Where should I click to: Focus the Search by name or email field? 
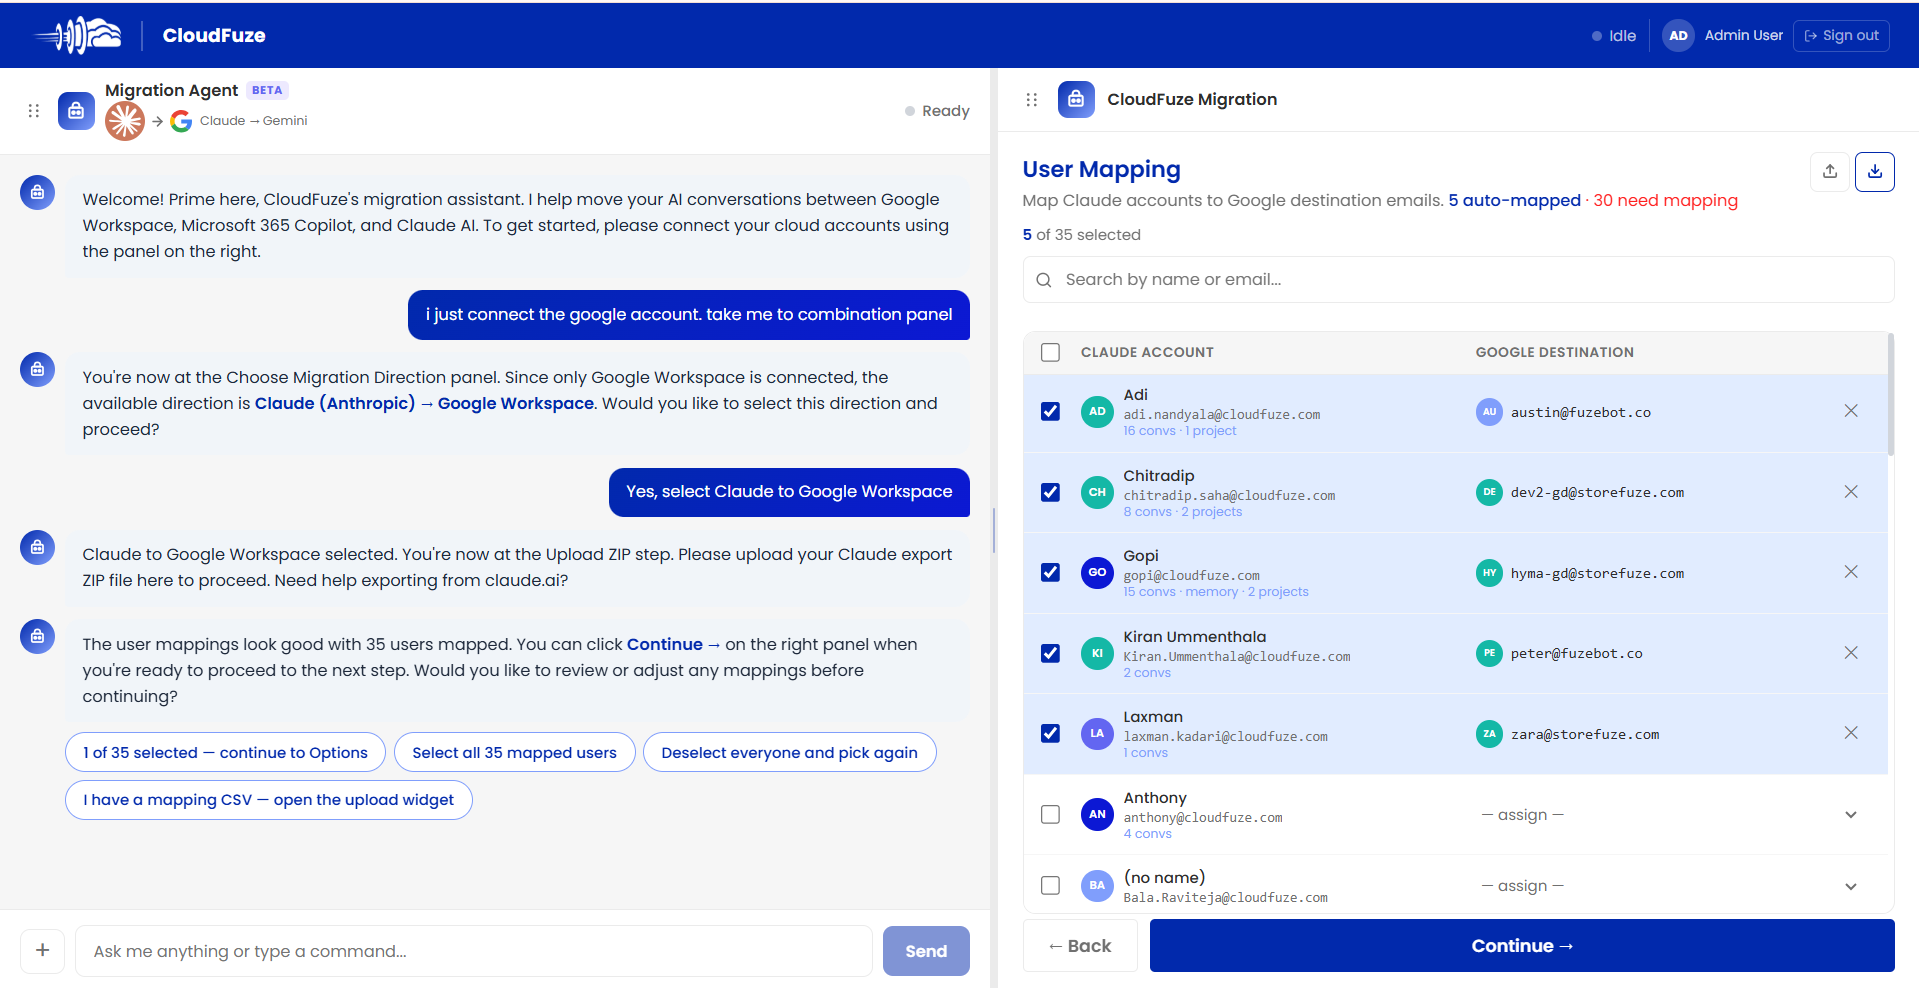pos(1458,280)
